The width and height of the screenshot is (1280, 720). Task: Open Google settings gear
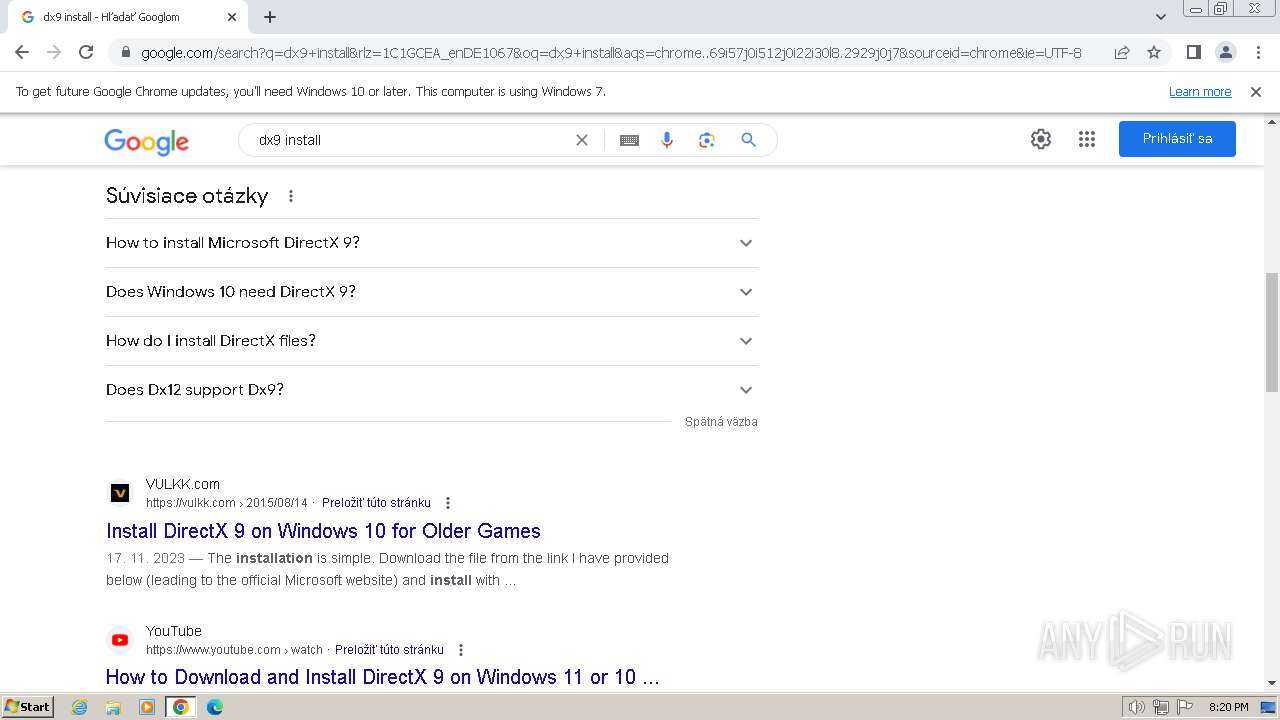(1041, 139)
